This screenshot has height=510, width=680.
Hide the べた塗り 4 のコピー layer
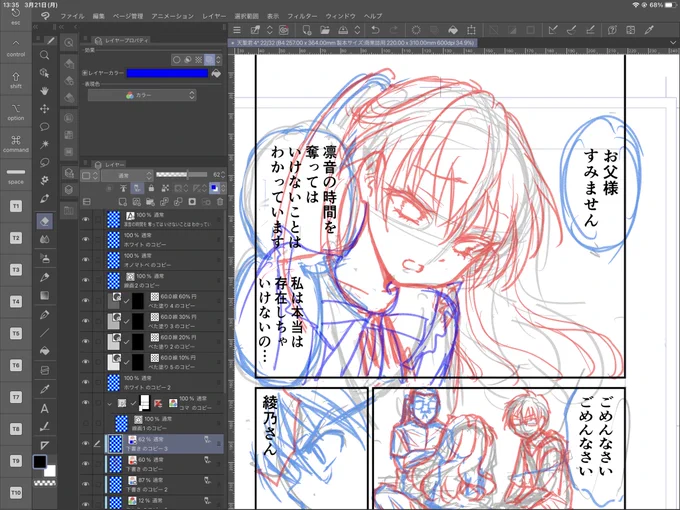pos(86,301)
